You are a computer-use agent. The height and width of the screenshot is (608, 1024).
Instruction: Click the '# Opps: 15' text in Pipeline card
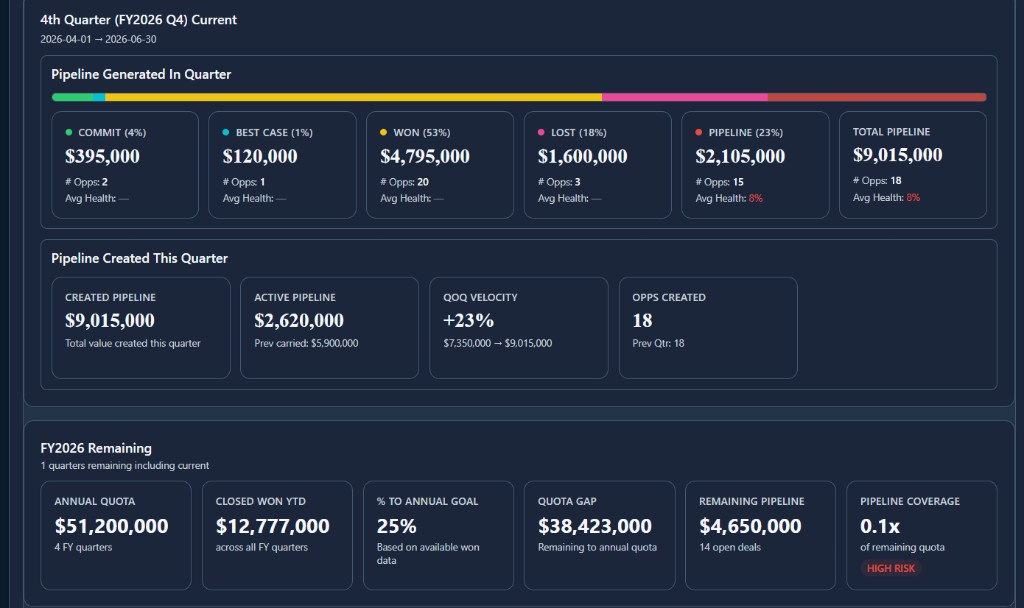pos(719,182)
